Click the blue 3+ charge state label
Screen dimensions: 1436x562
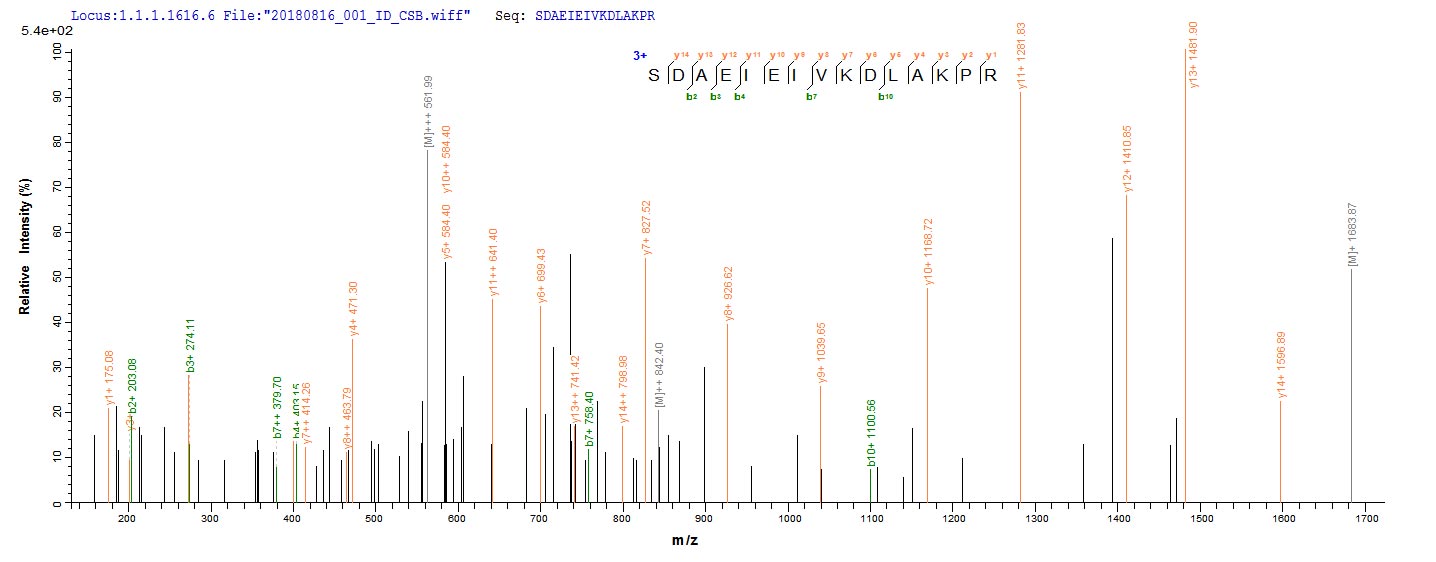(x=640, y=56)
